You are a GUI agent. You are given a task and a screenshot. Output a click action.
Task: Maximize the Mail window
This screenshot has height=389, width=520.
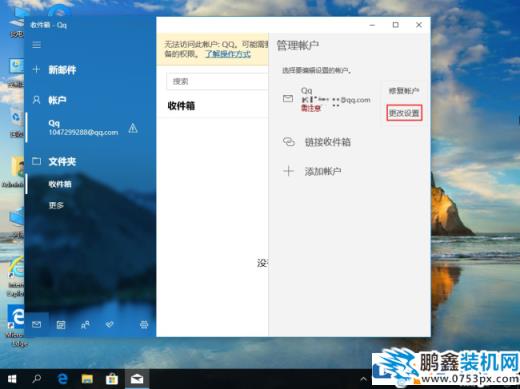(x=396, y=25)
